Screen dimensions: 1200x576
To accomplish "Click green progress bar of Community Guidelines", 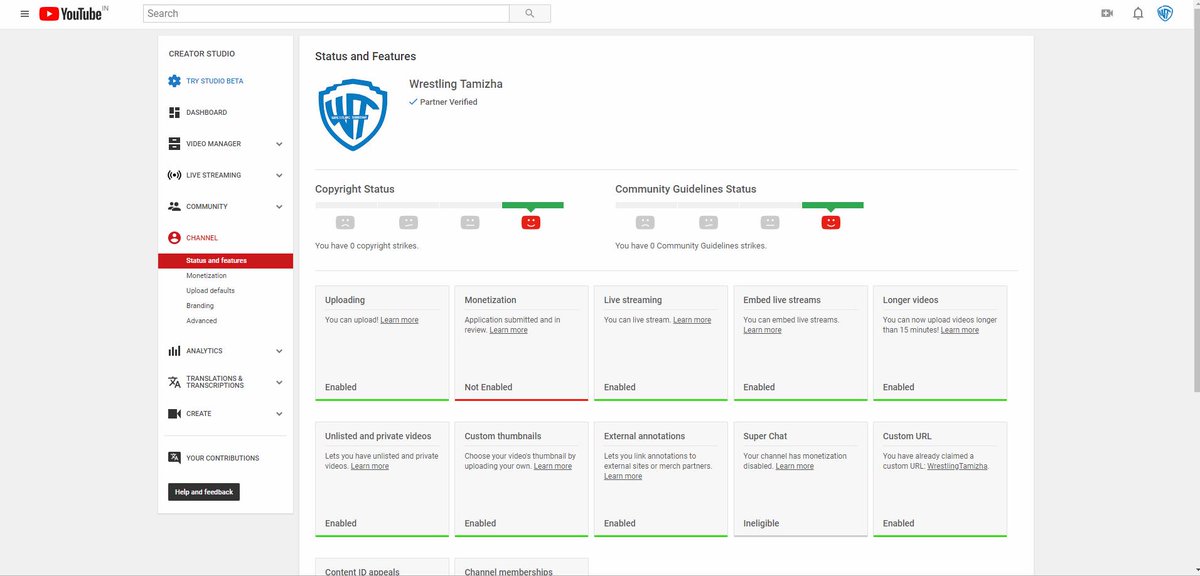I will tap(832, 205).
